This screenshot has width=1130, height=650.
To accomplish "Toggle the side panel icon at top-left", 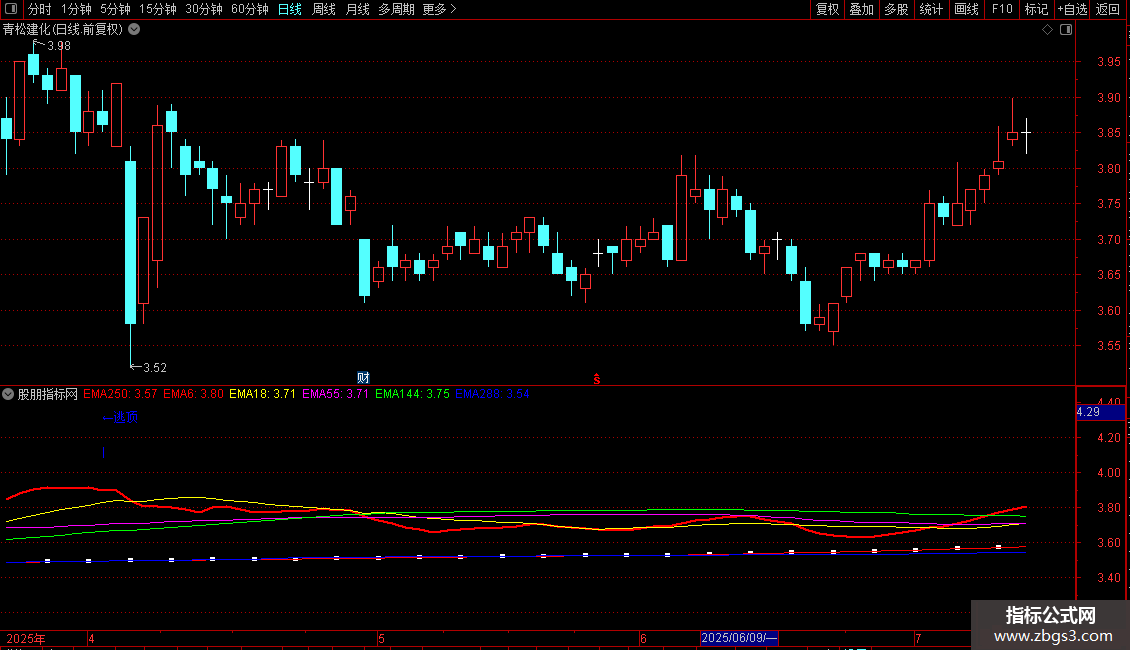I will coord(11,9).
